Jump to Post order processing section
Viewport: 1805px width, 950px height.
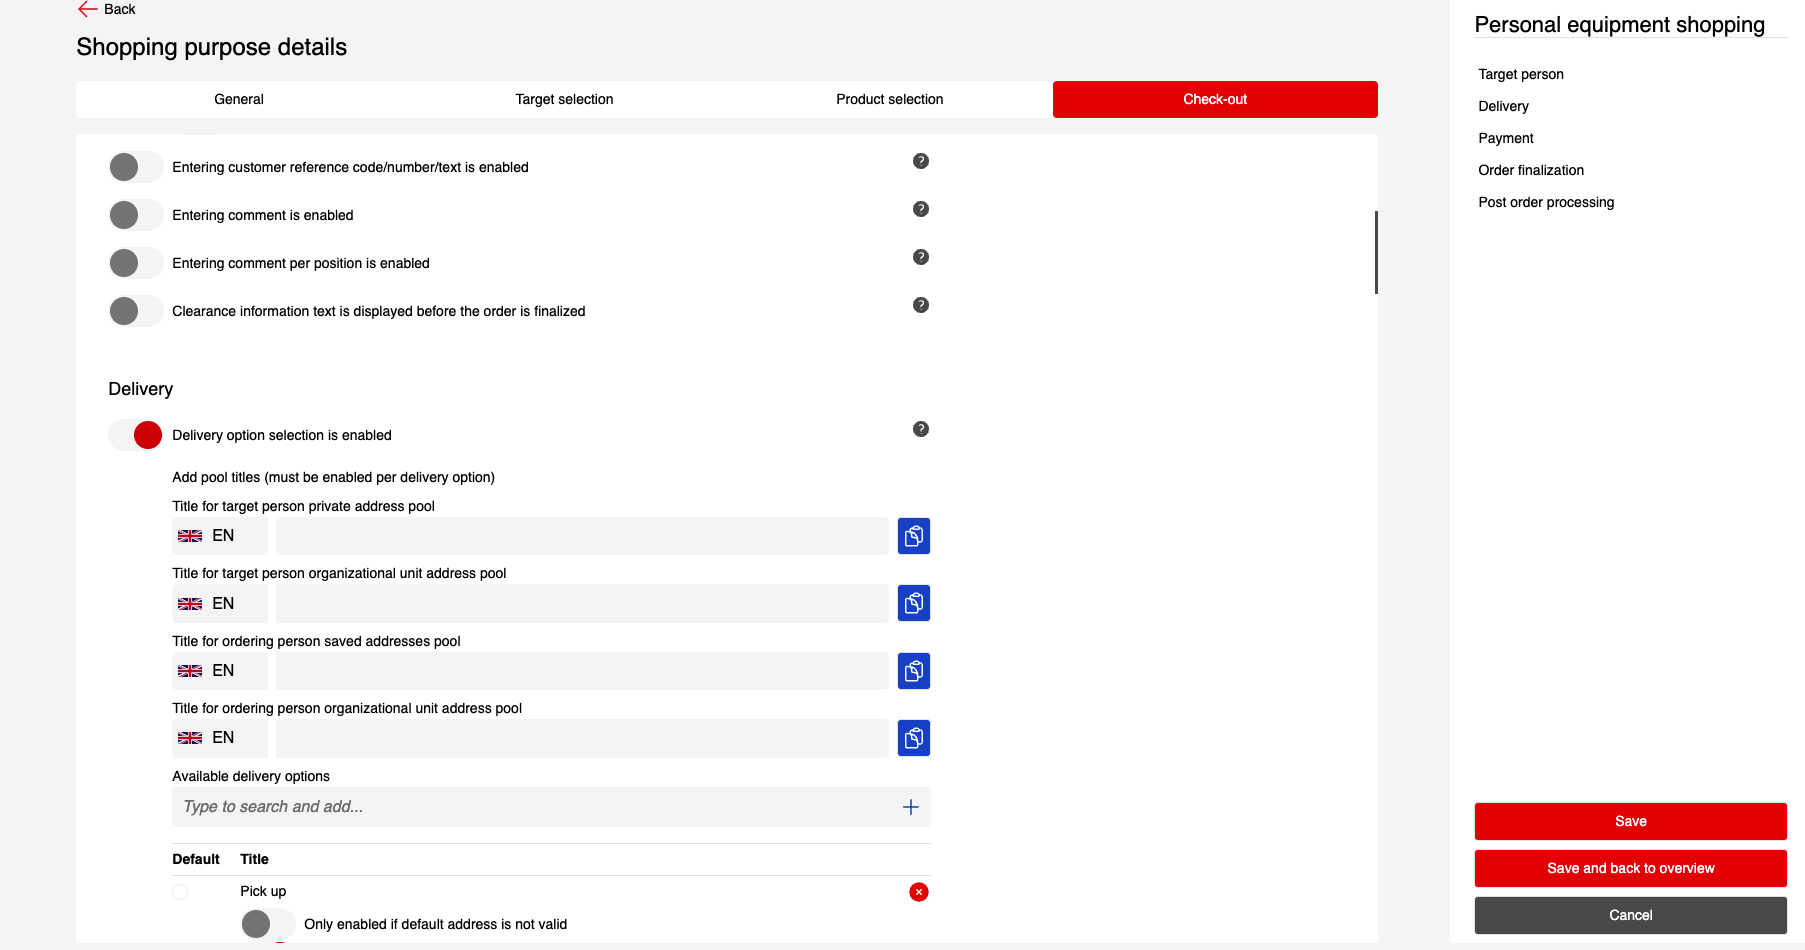[1545, 202]
